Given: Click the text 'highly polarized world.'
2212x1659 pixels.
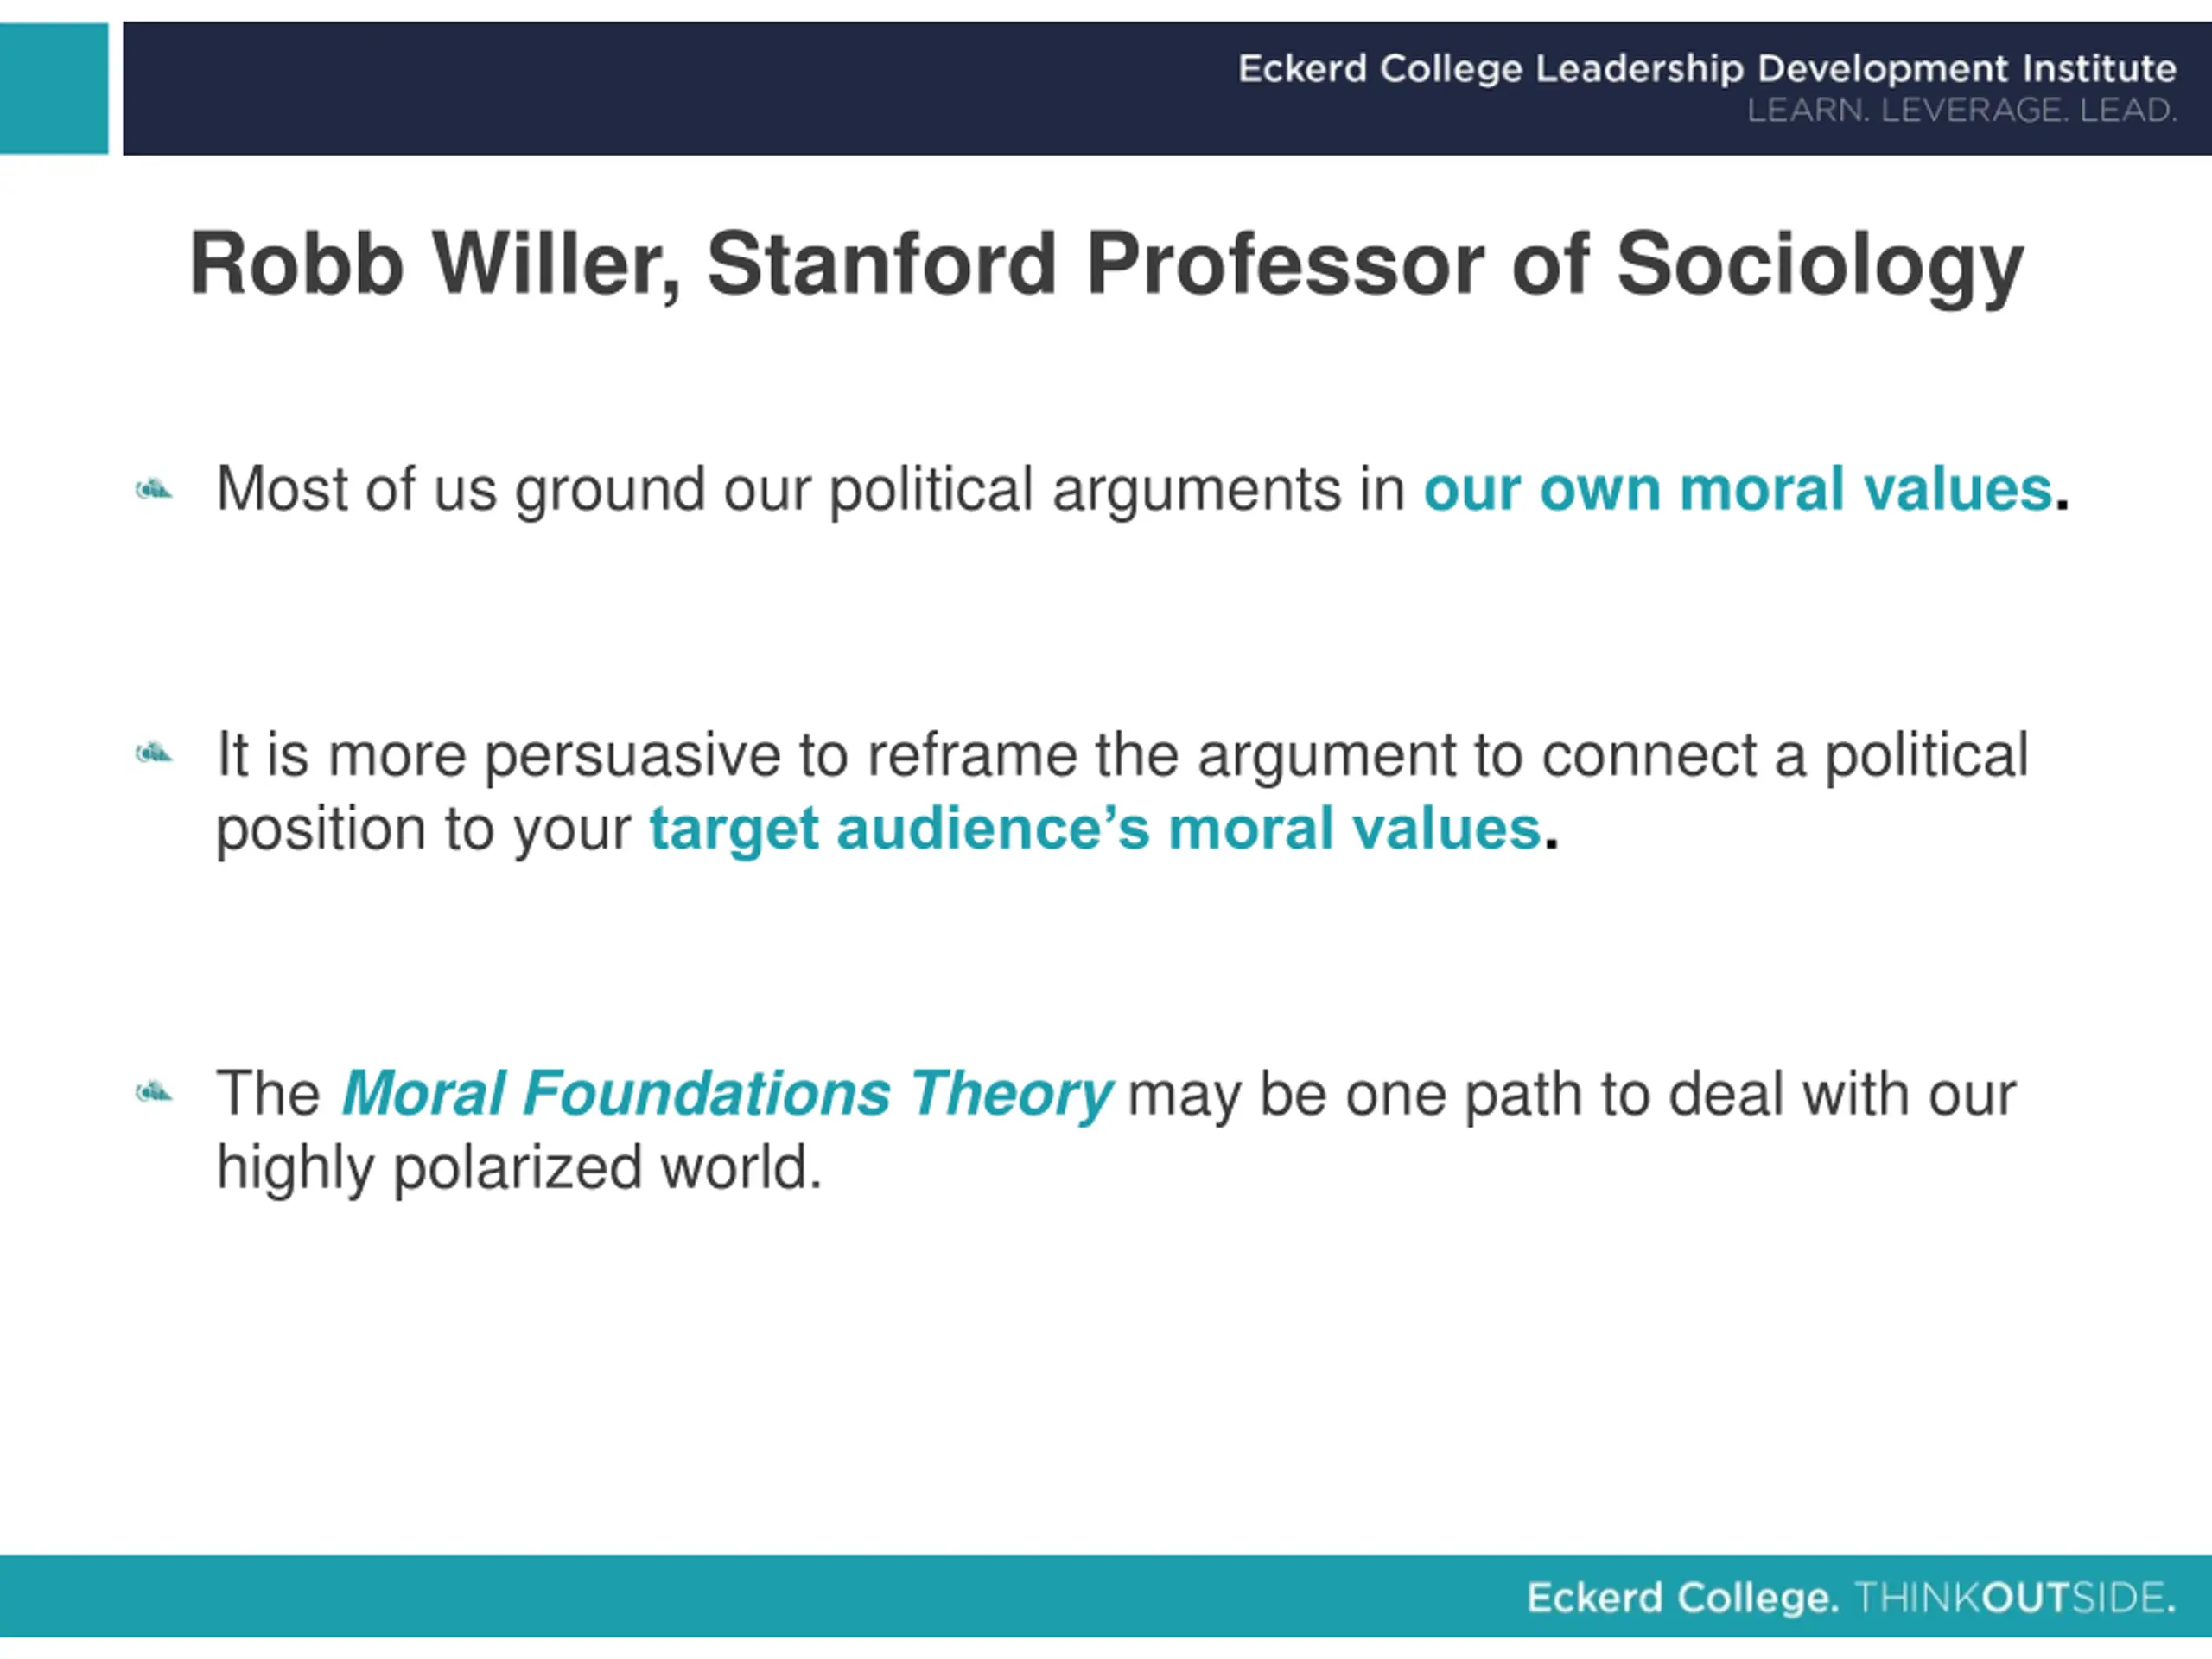Looking at the screenshot, I should (x=519, y=1168).
